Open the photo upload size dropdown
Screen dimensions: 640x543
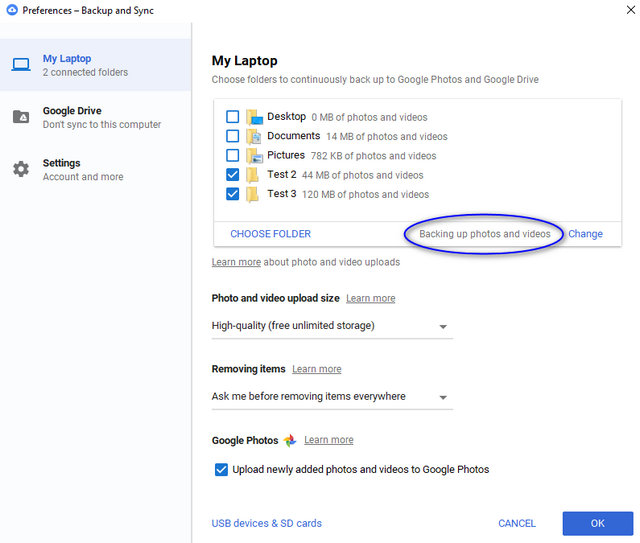(x=332, y=326)
